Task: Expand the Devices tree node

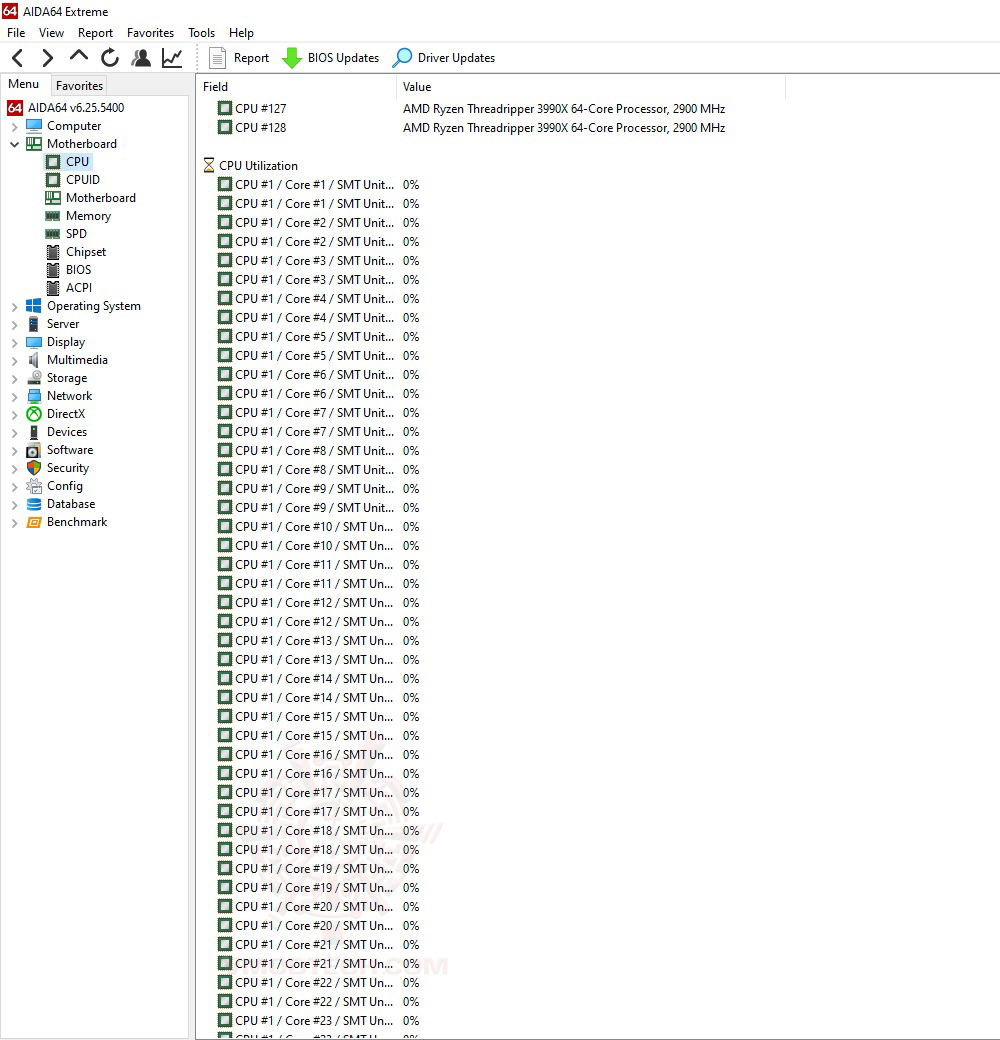Action: [15, 432]
